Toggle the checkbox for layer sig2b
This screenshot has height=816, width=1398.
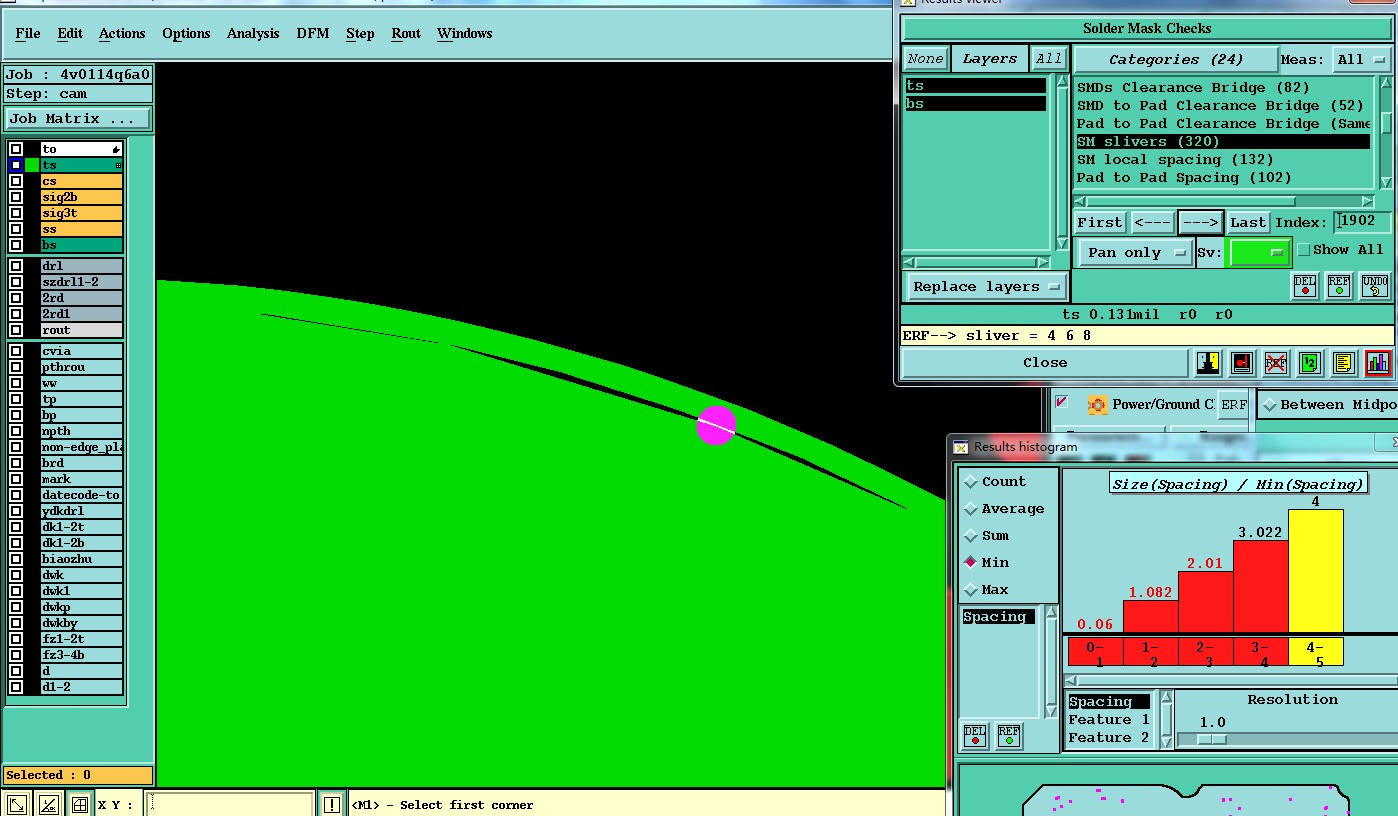[x=16, y=197]
